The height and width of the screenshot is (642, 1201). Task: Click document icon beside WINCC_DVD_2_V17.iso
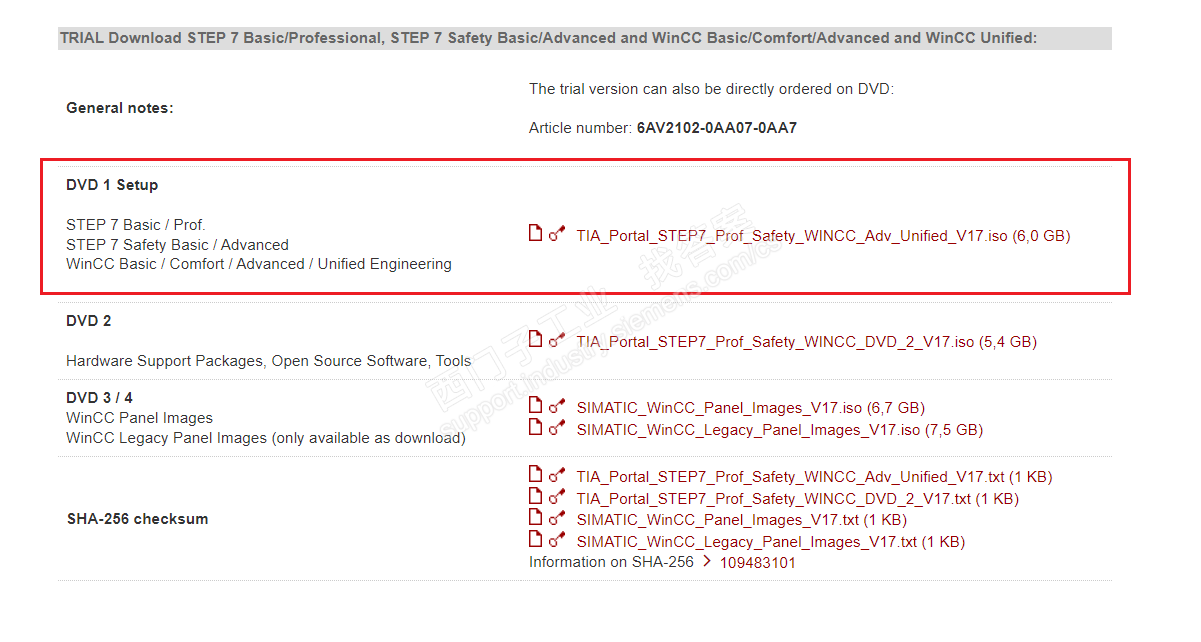pos(535,340)
